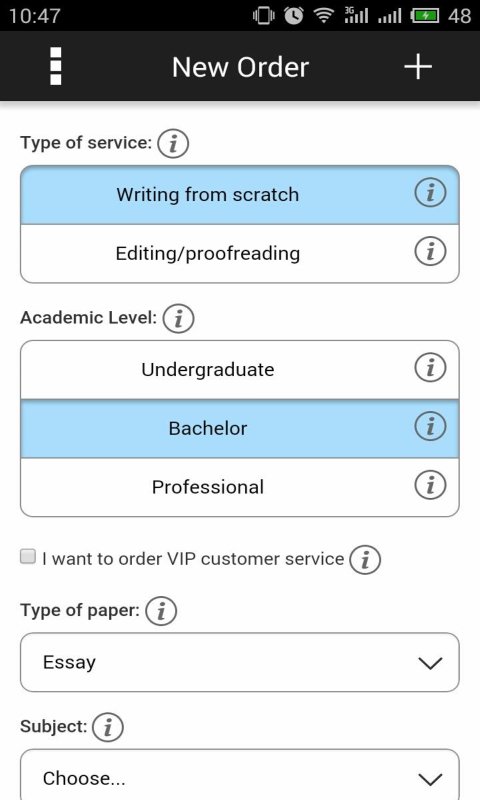Show info for Professional level
Viewport: 480px width, 800px height.
[430, 485]
